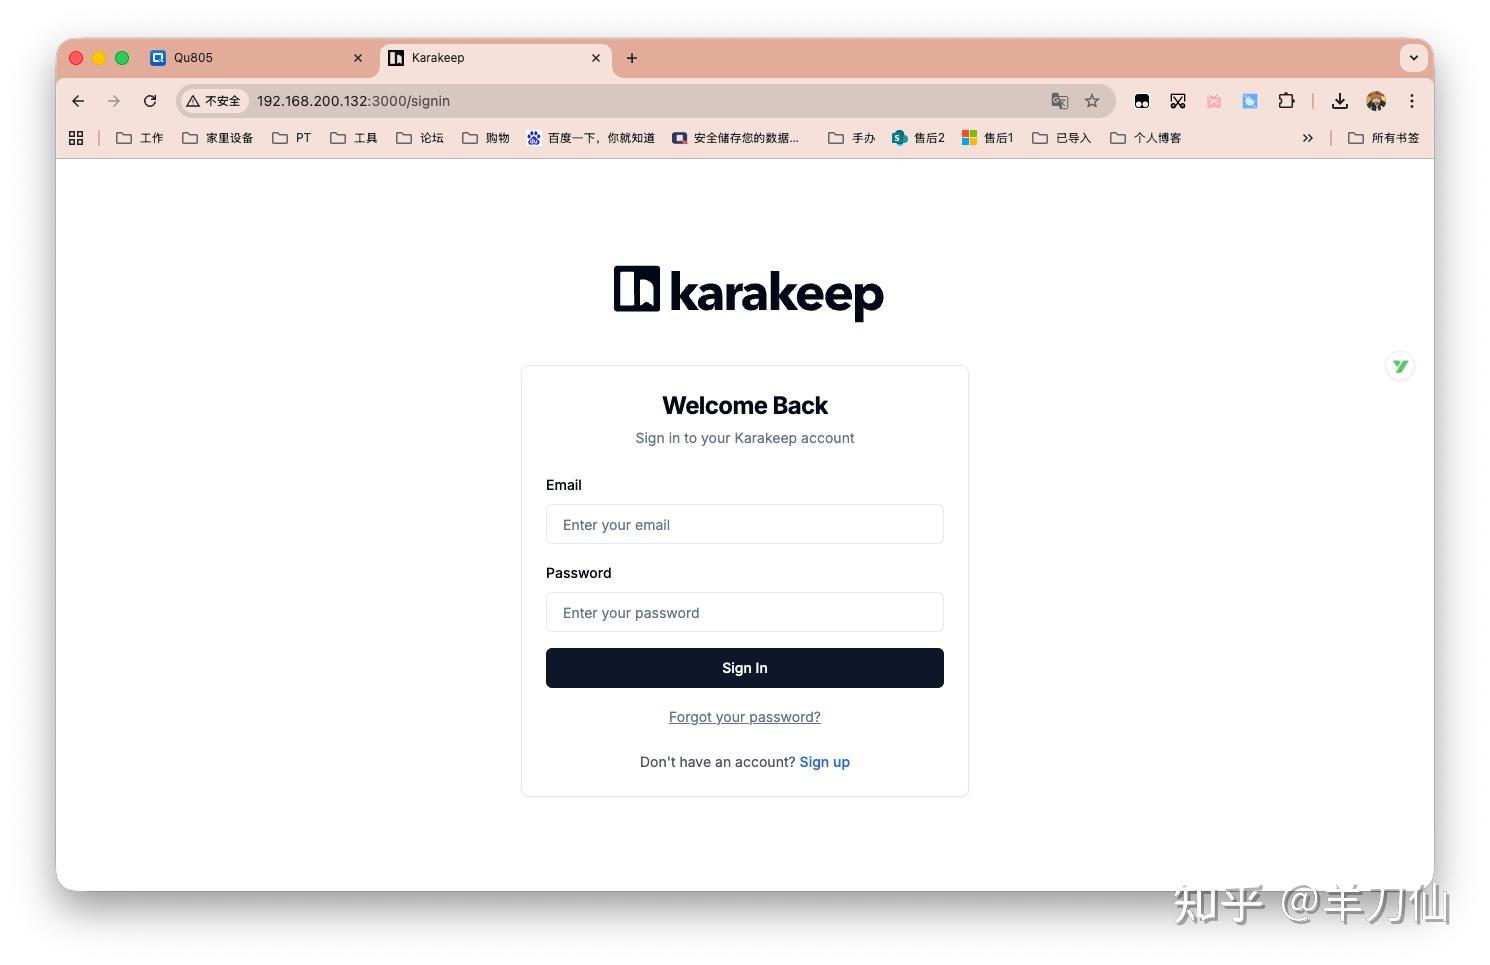Bookmark this page via the star icon
The width and height of the screenshot is (1490, 965).
tap(1092, 101)
